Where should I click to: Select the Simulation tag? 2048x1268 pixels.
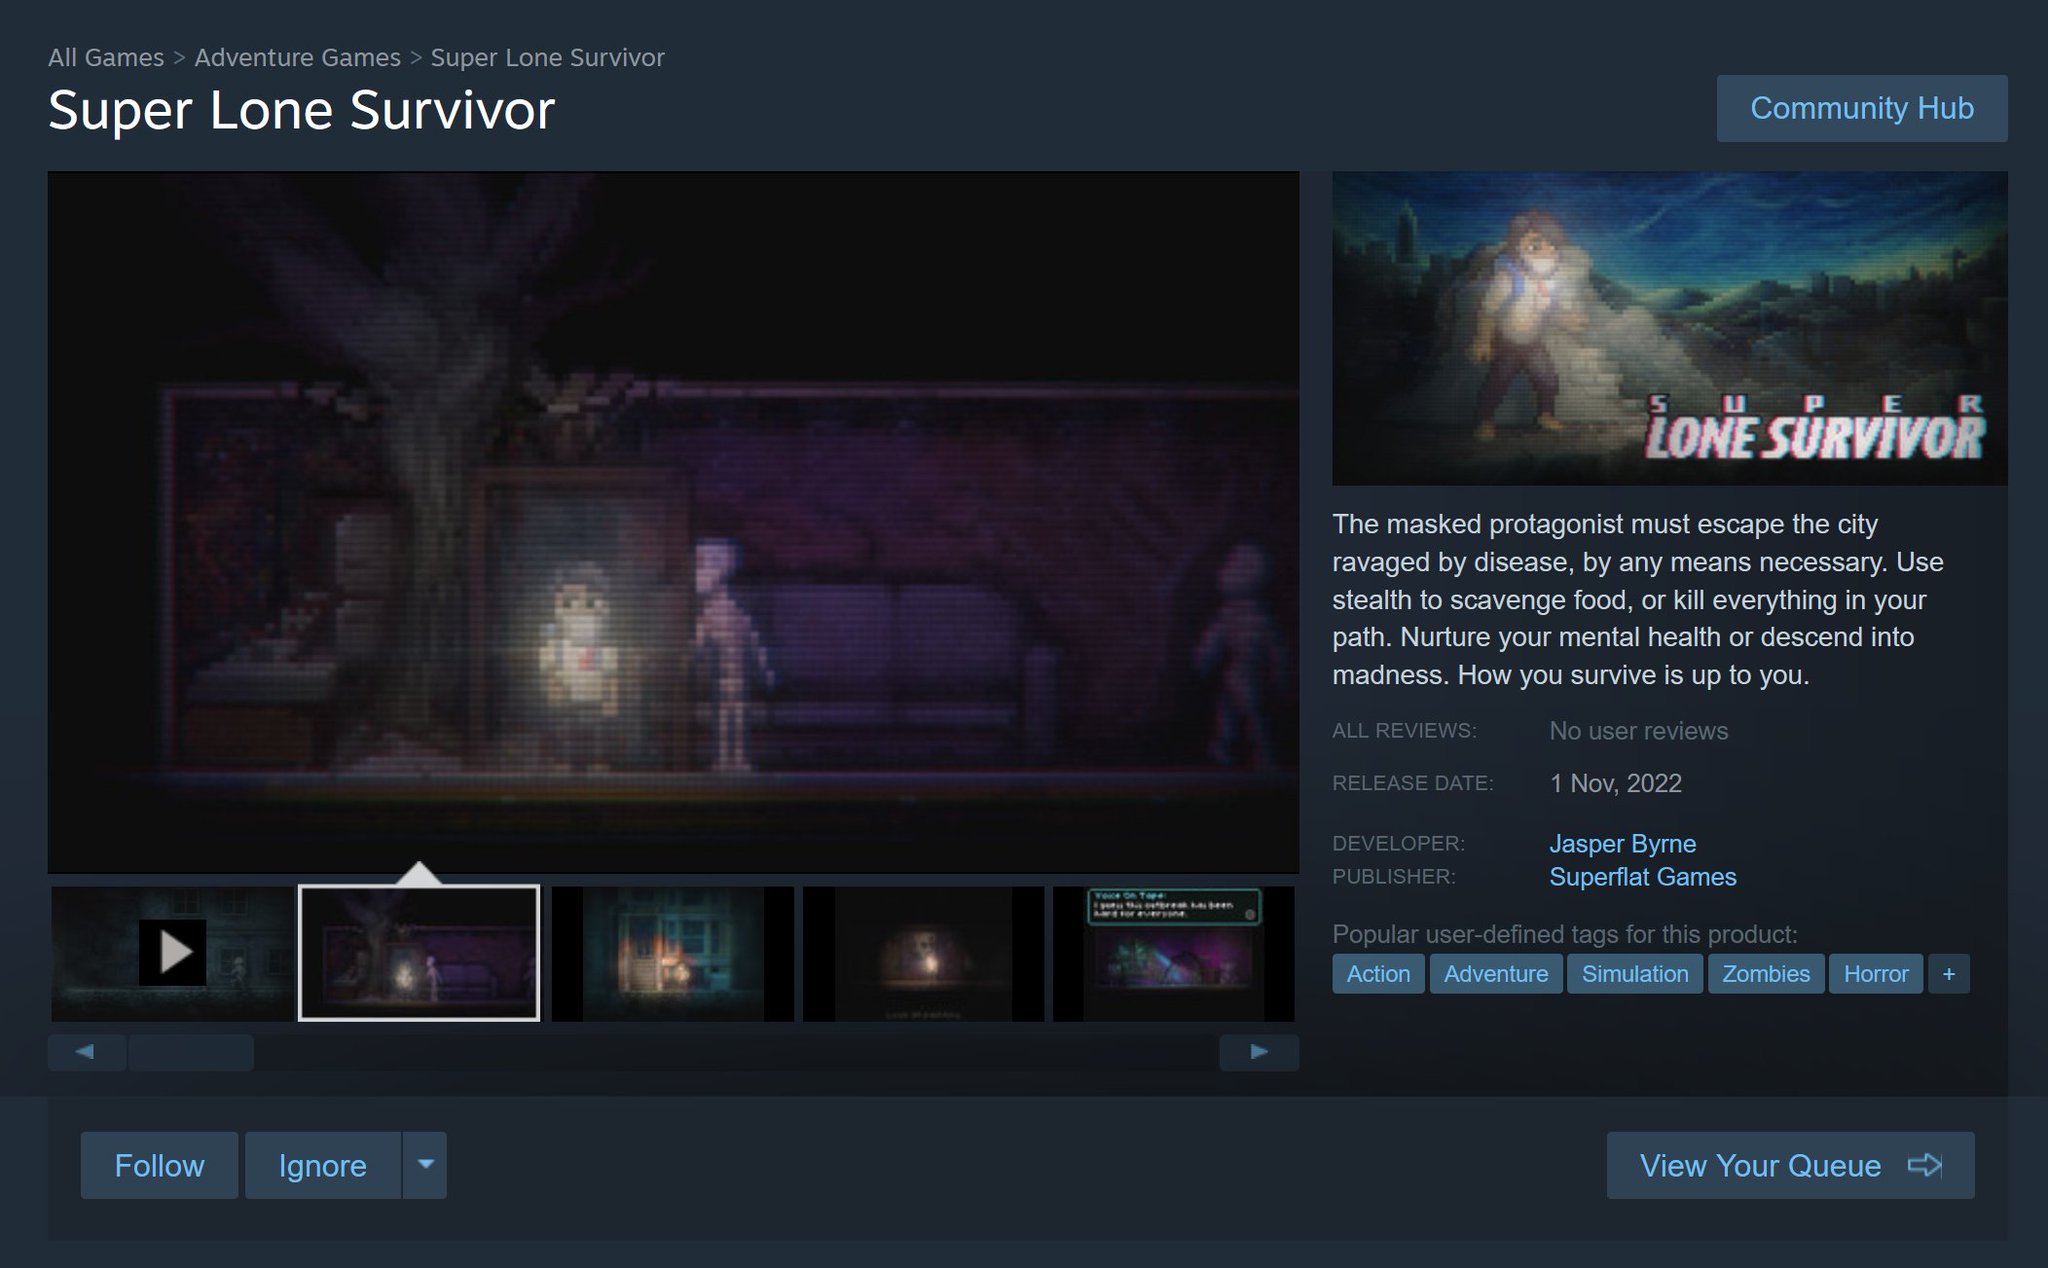1635,974
